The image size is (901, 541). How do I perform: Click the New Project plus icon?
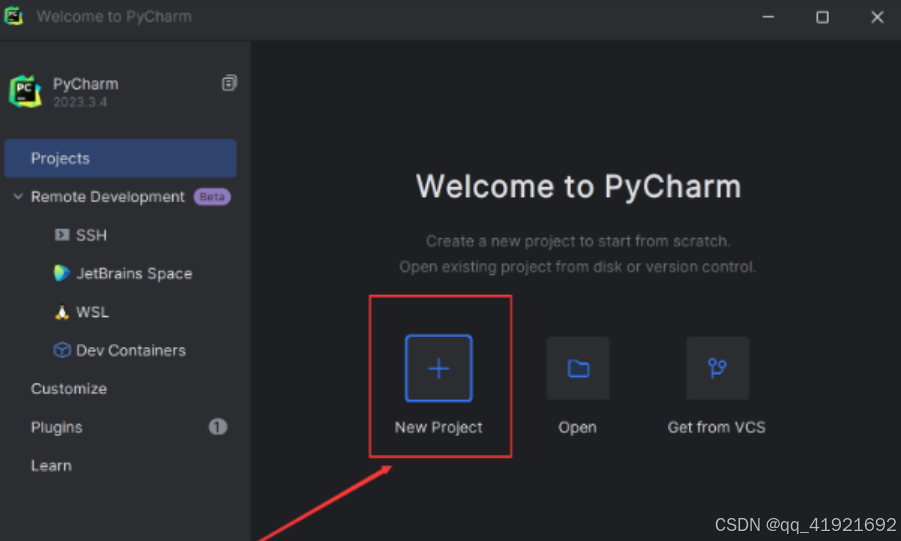pyautogui.click(x=438, y=368)
